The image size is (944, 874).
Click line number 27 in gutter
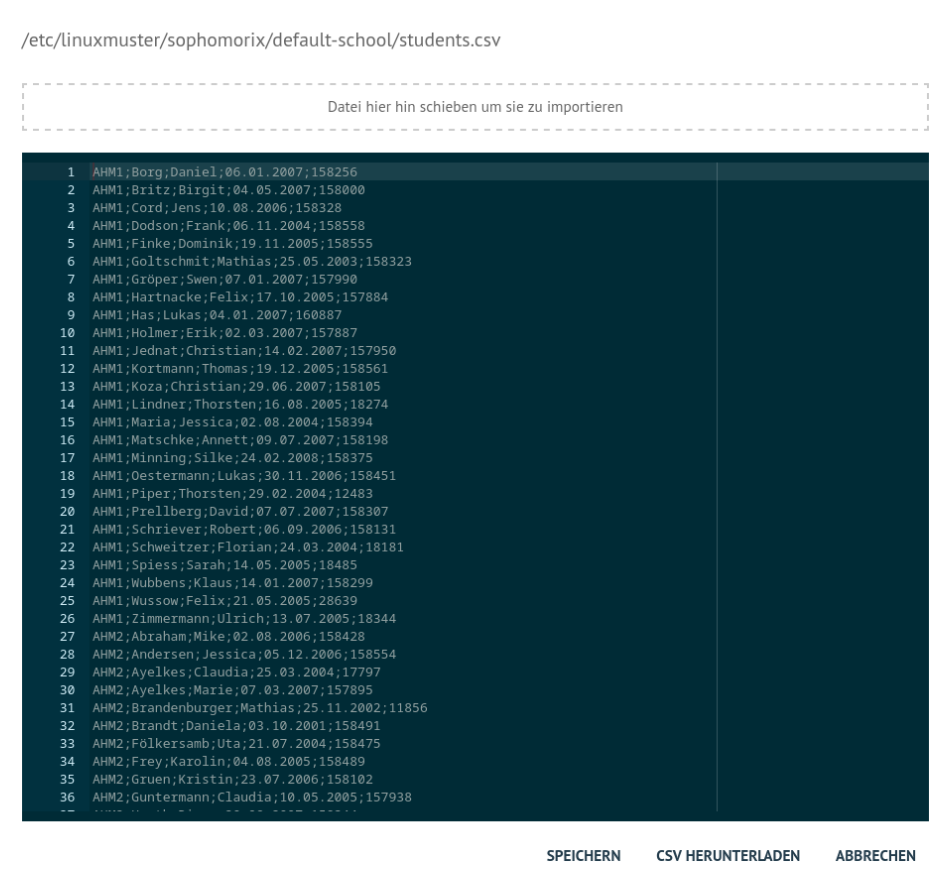(67, 637)
